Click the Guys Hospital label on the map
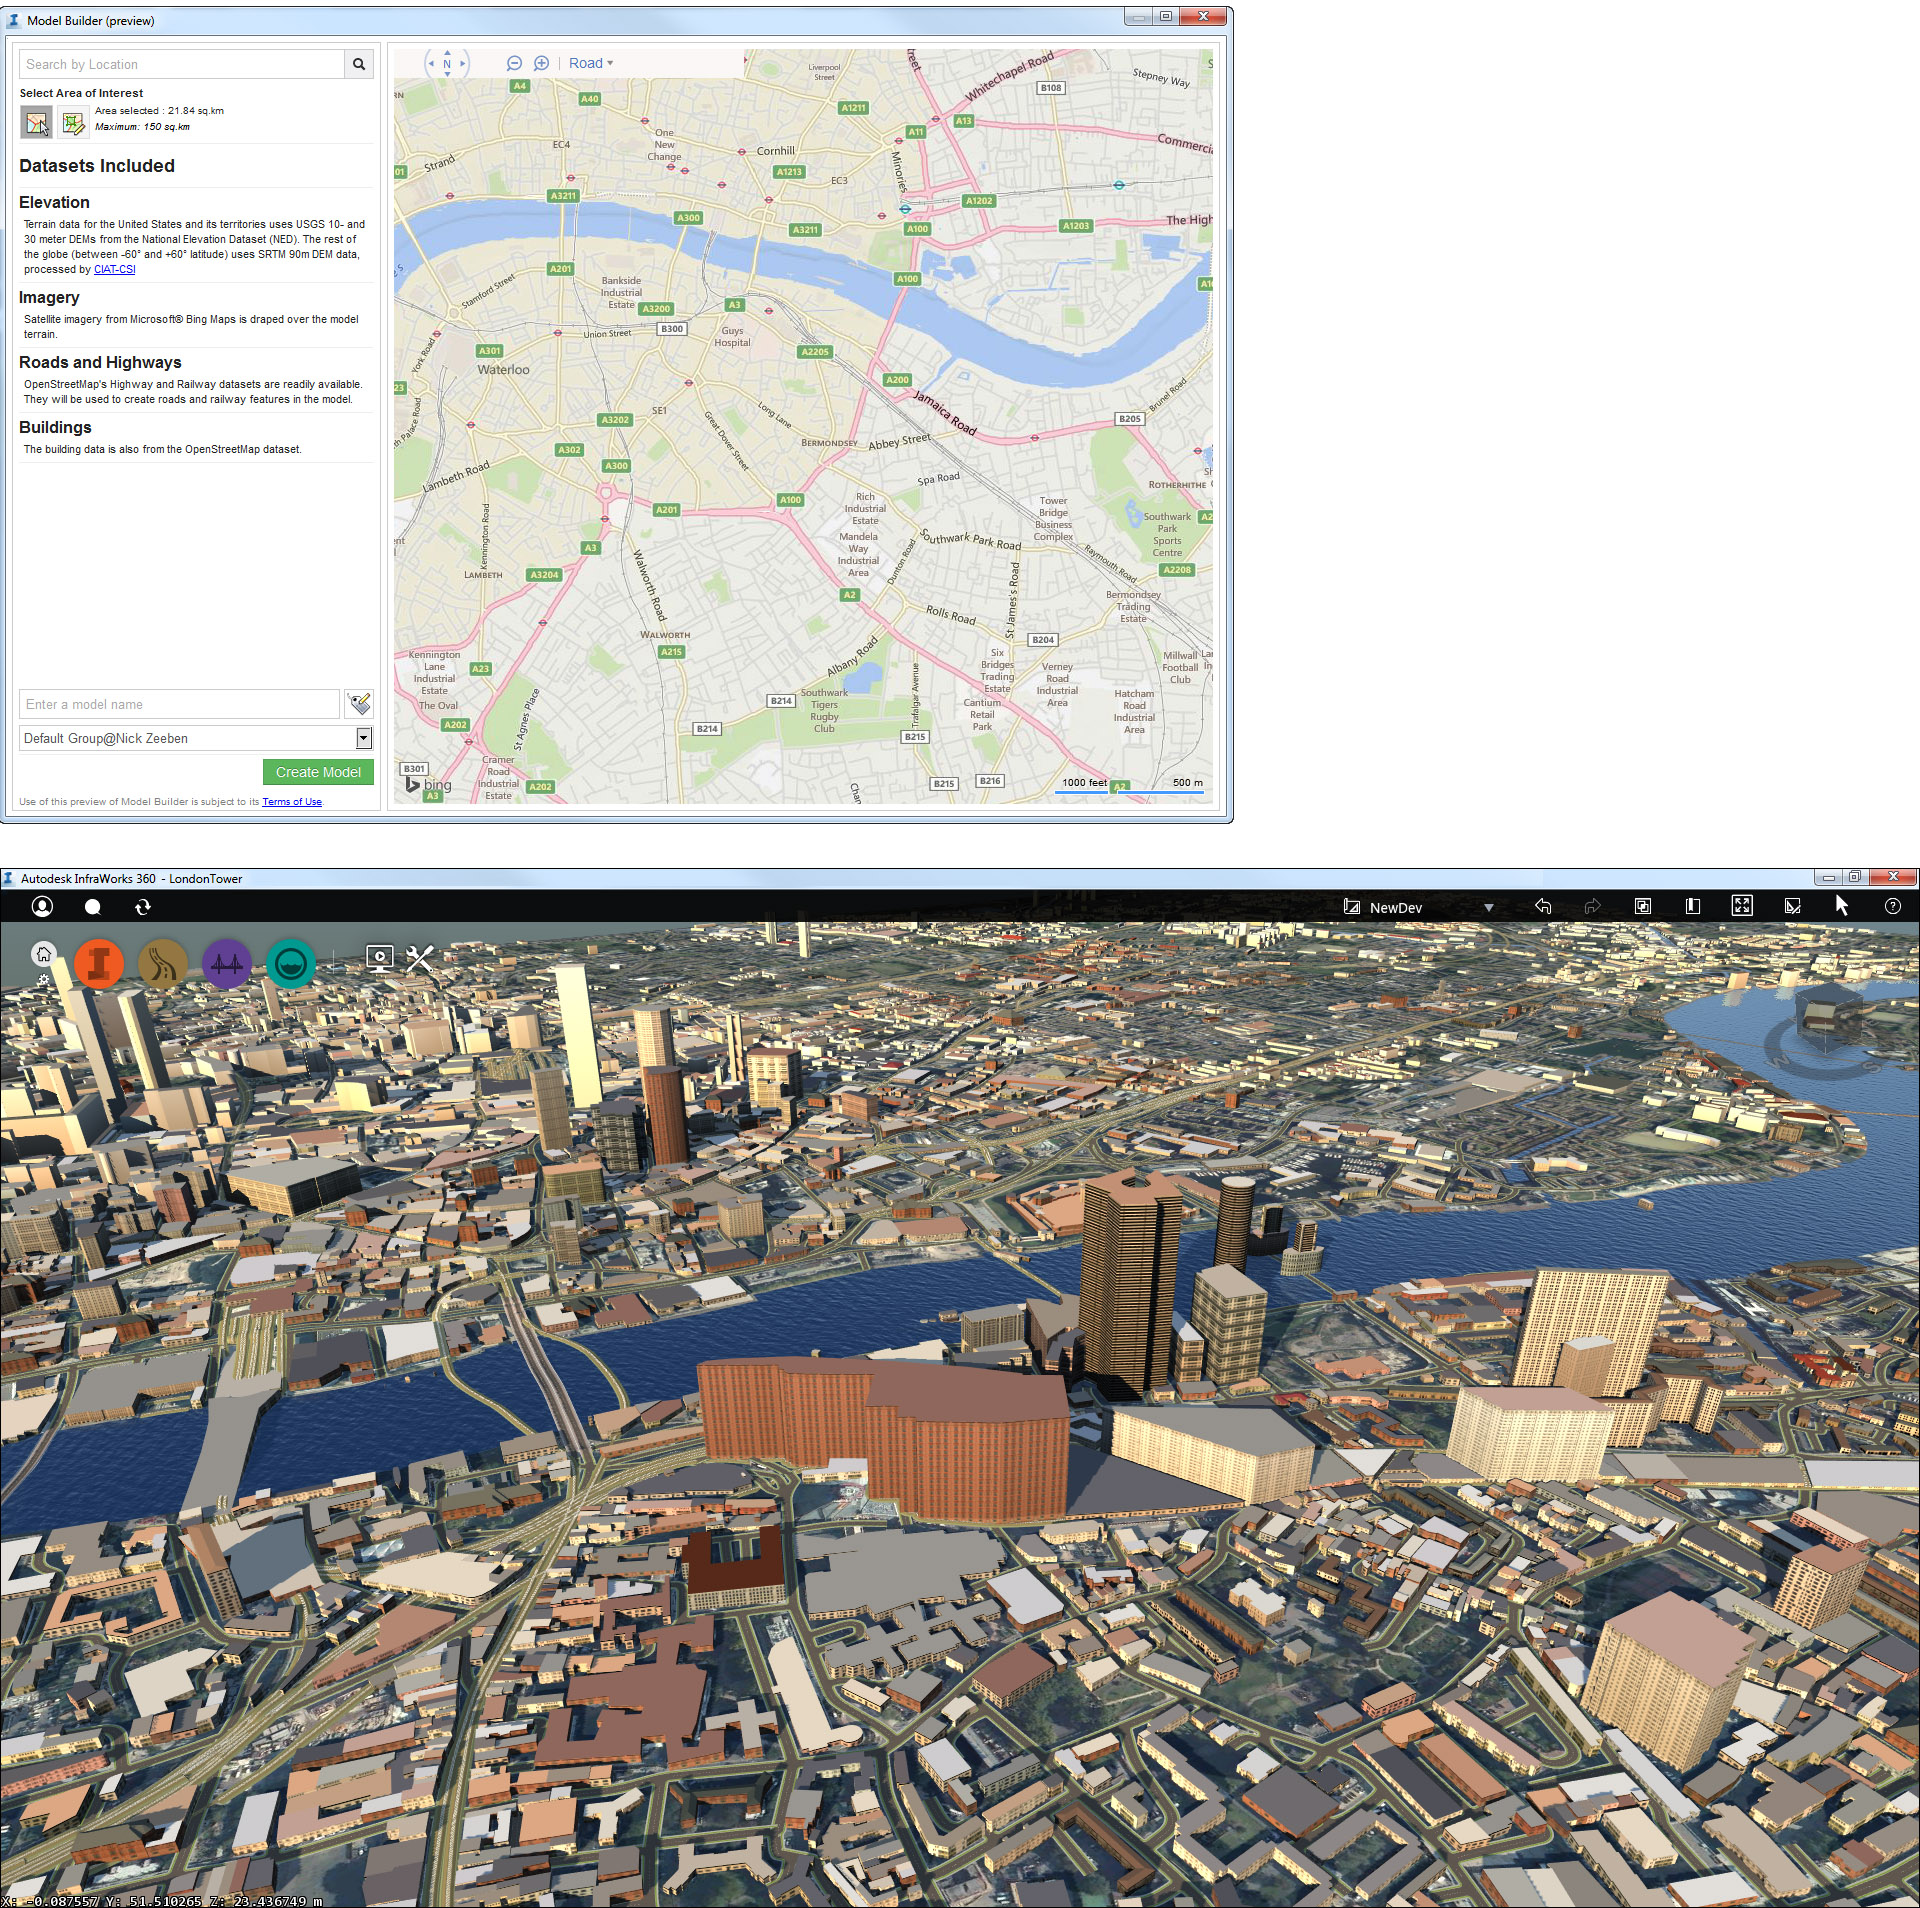The image size is (1920, 1908). 732,336
